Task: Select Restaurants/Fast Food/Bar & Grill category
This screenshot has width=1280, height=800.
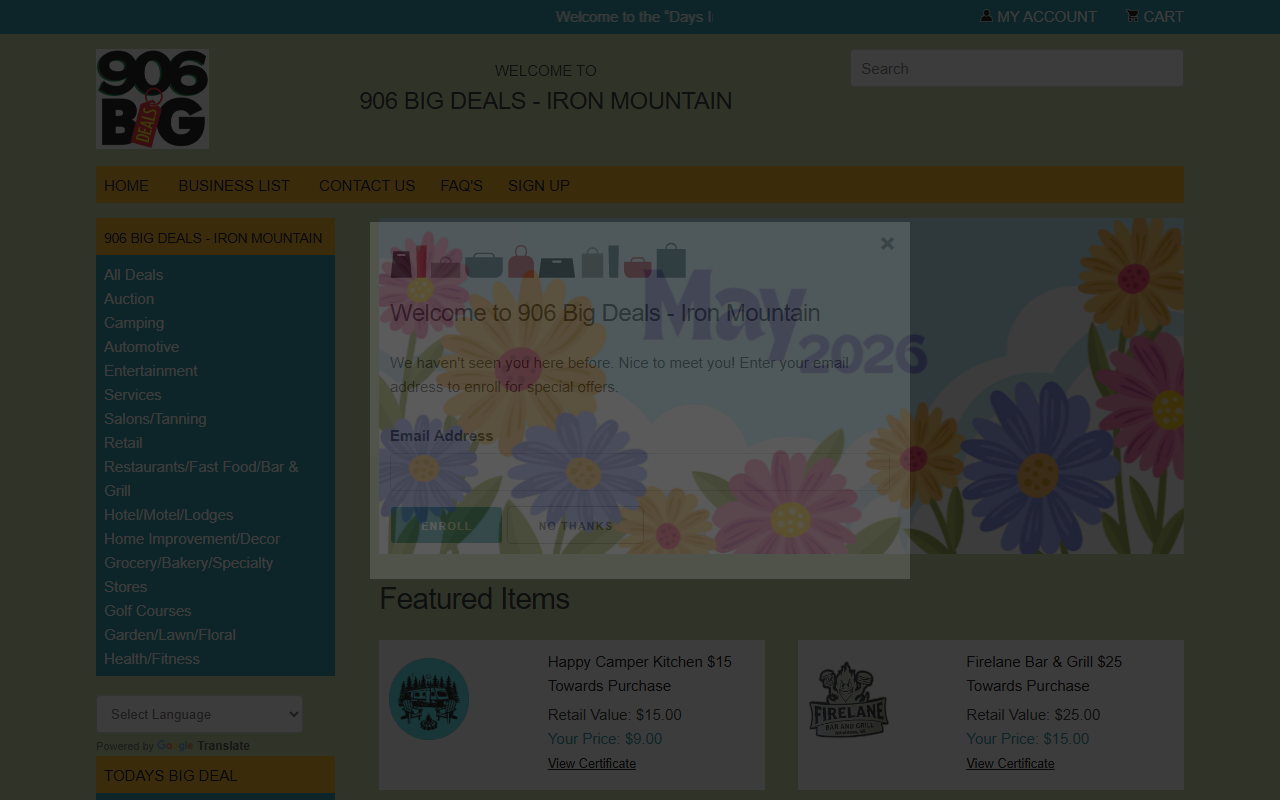Action: coord(201,479)
